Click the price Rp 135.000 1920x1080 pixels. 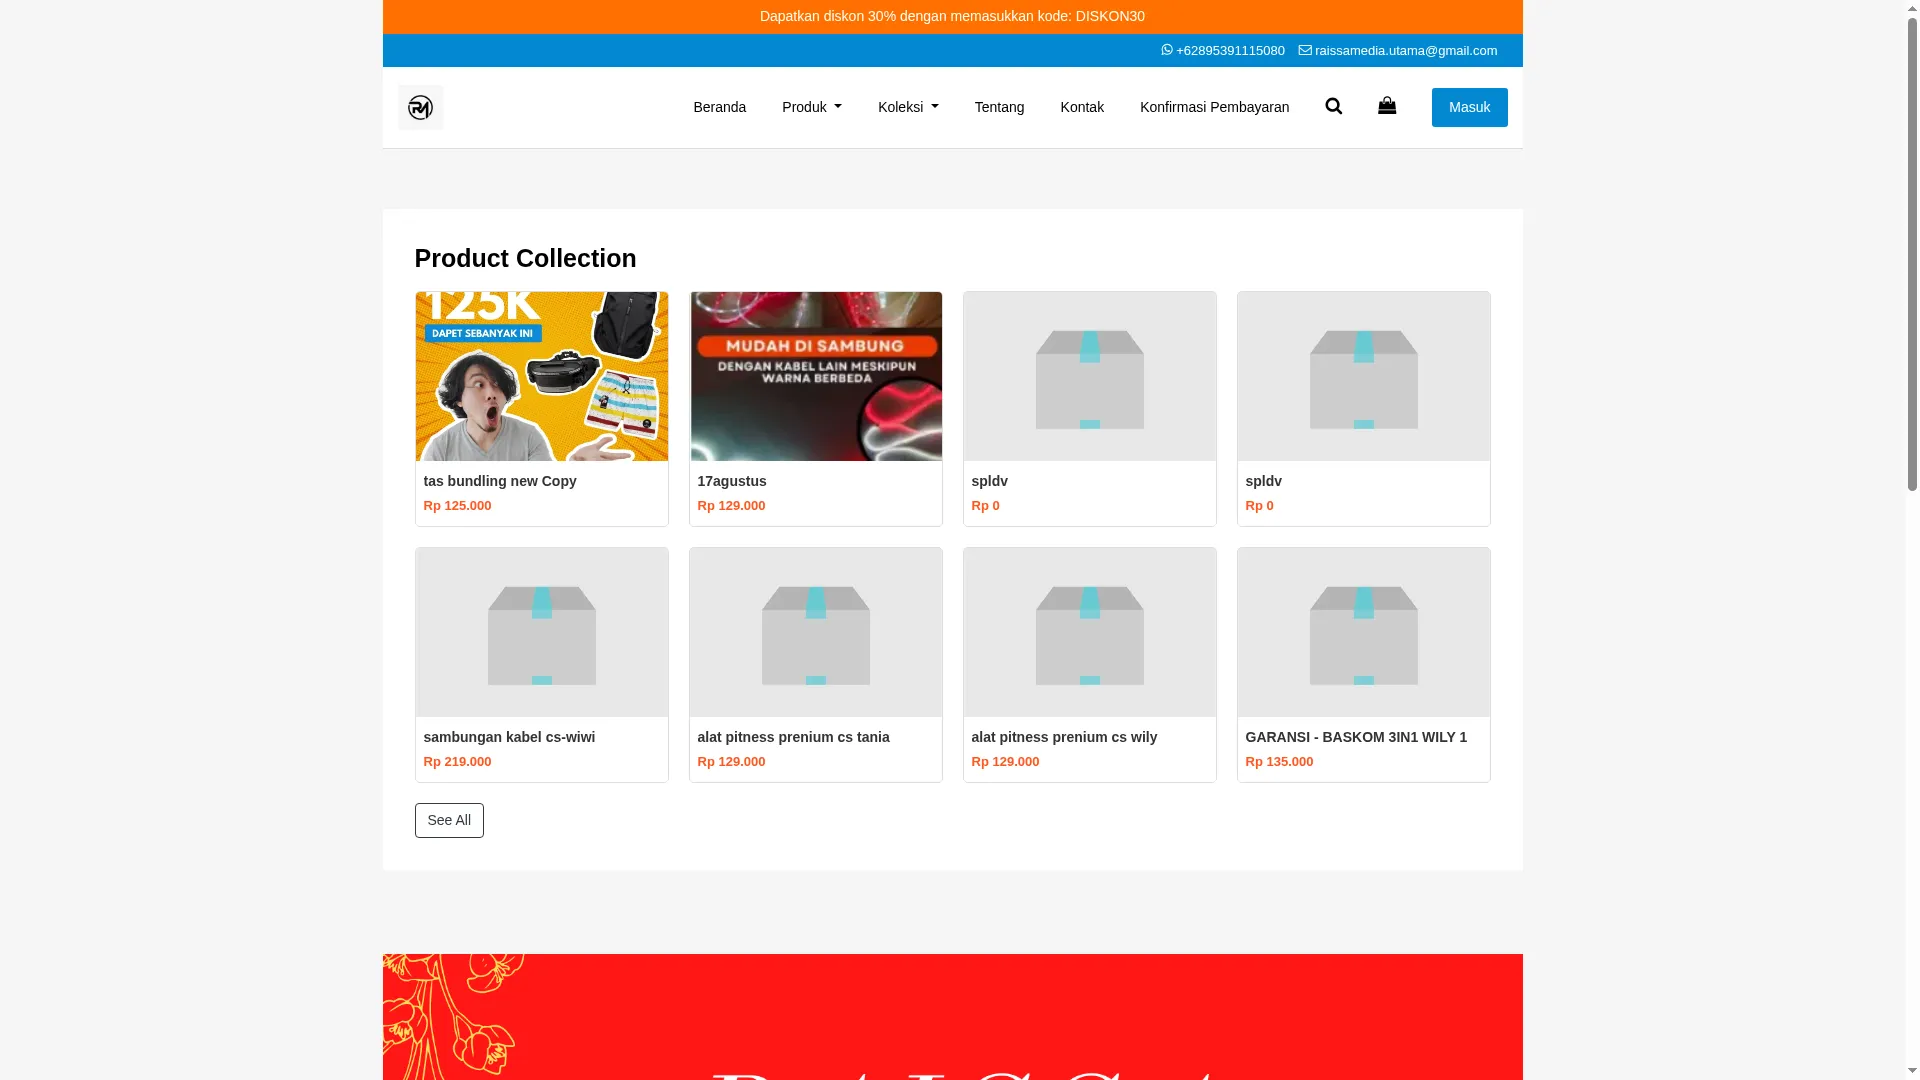[1279, 762]
